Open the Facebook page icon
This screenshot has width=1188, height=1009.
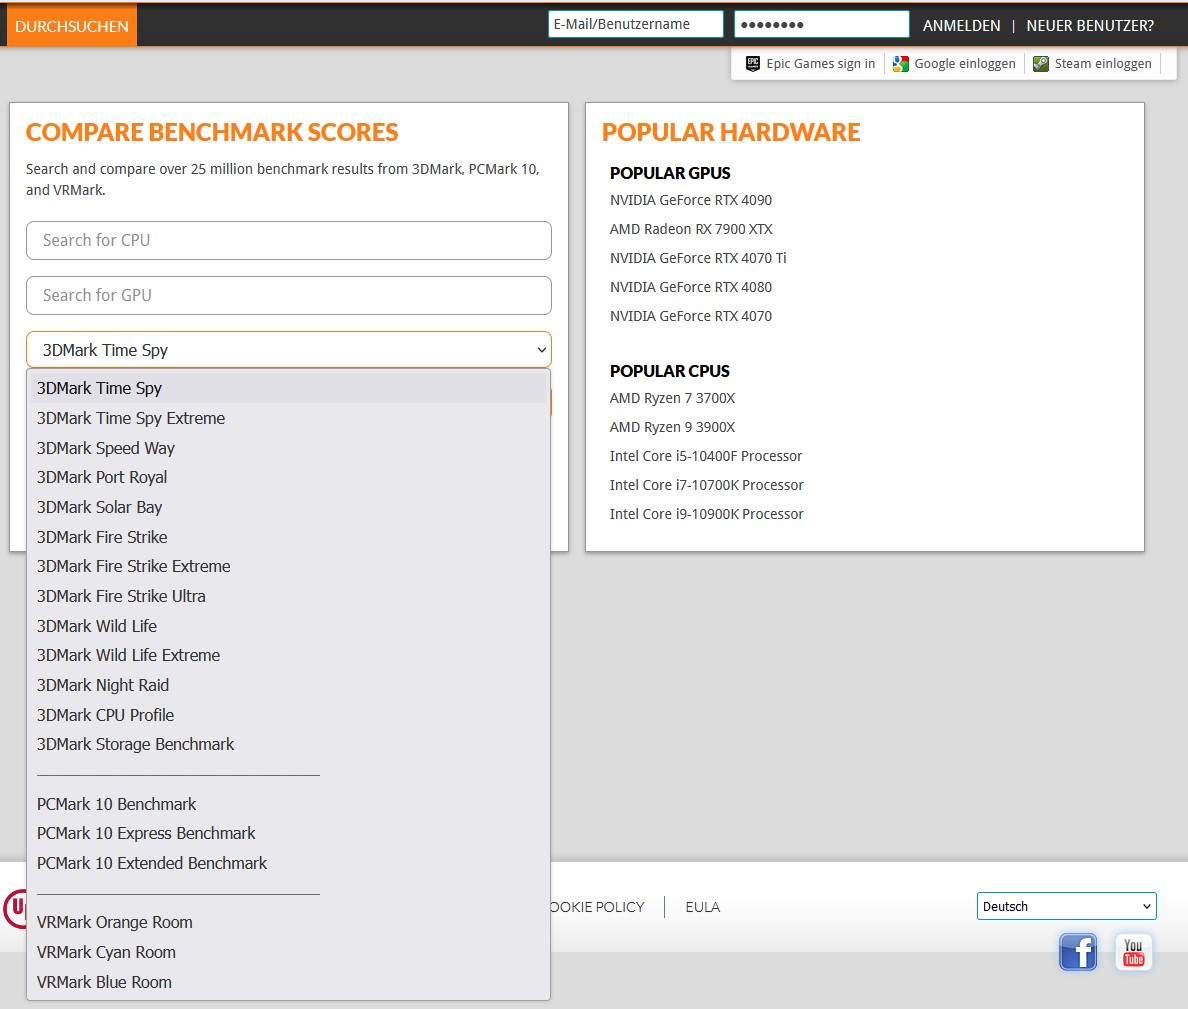click(x=1077, y=952)
